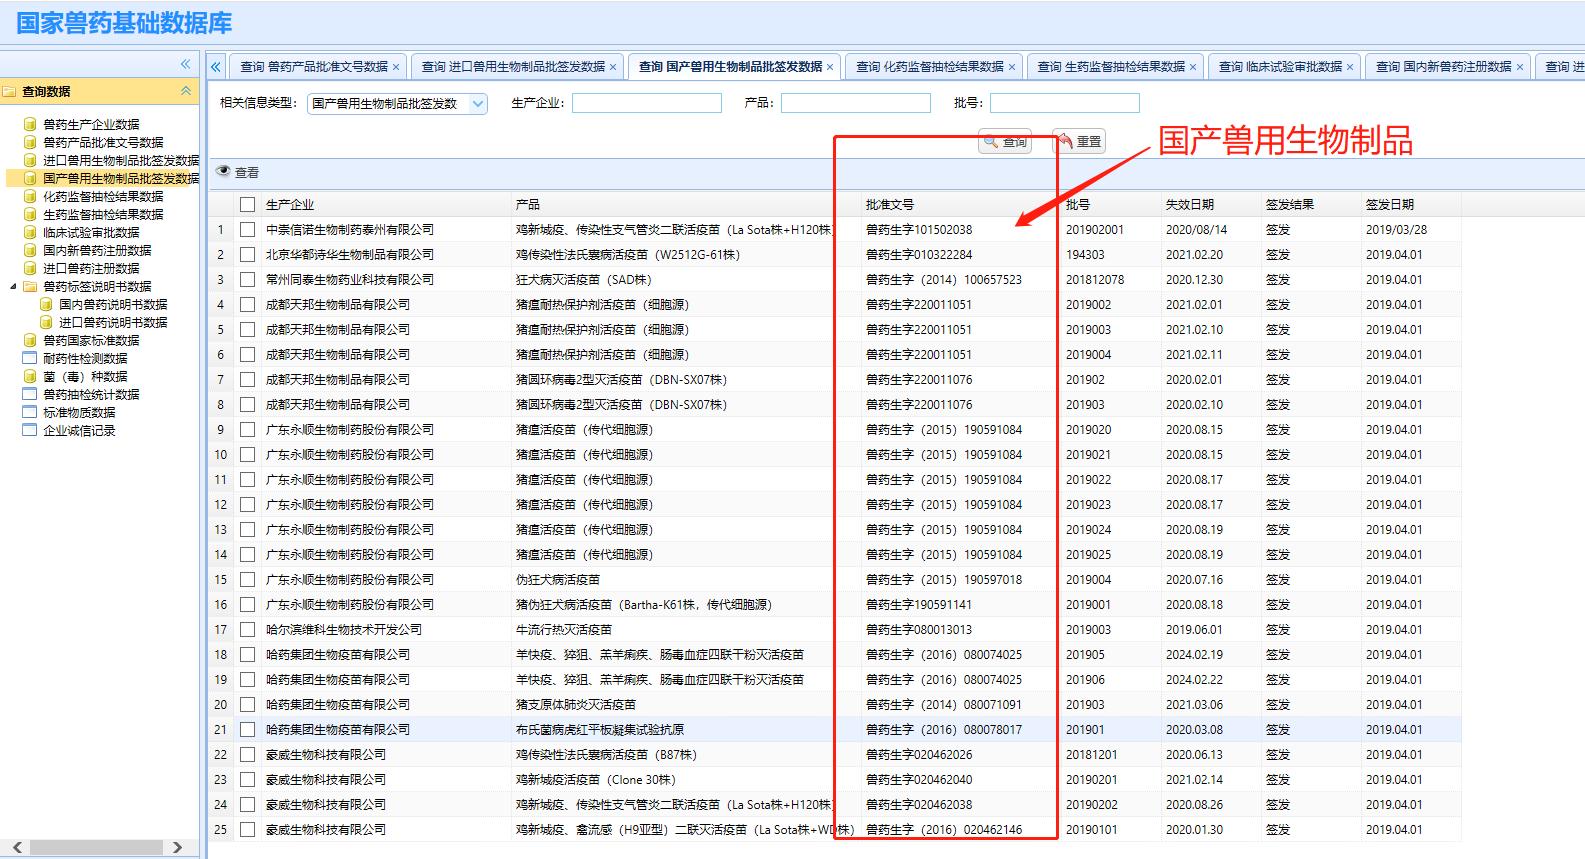Screen dimensions: 1585x859
Task: Open 化药监督抽检结果数据 tree item
Action: 103,196
